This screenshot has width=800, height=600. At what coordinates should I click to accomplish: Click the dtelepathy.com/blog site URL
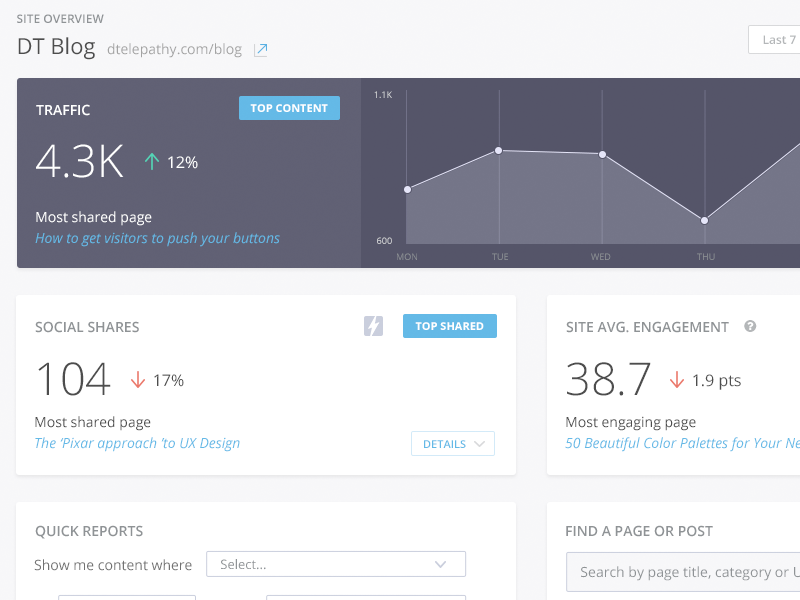tap(174, 48)
